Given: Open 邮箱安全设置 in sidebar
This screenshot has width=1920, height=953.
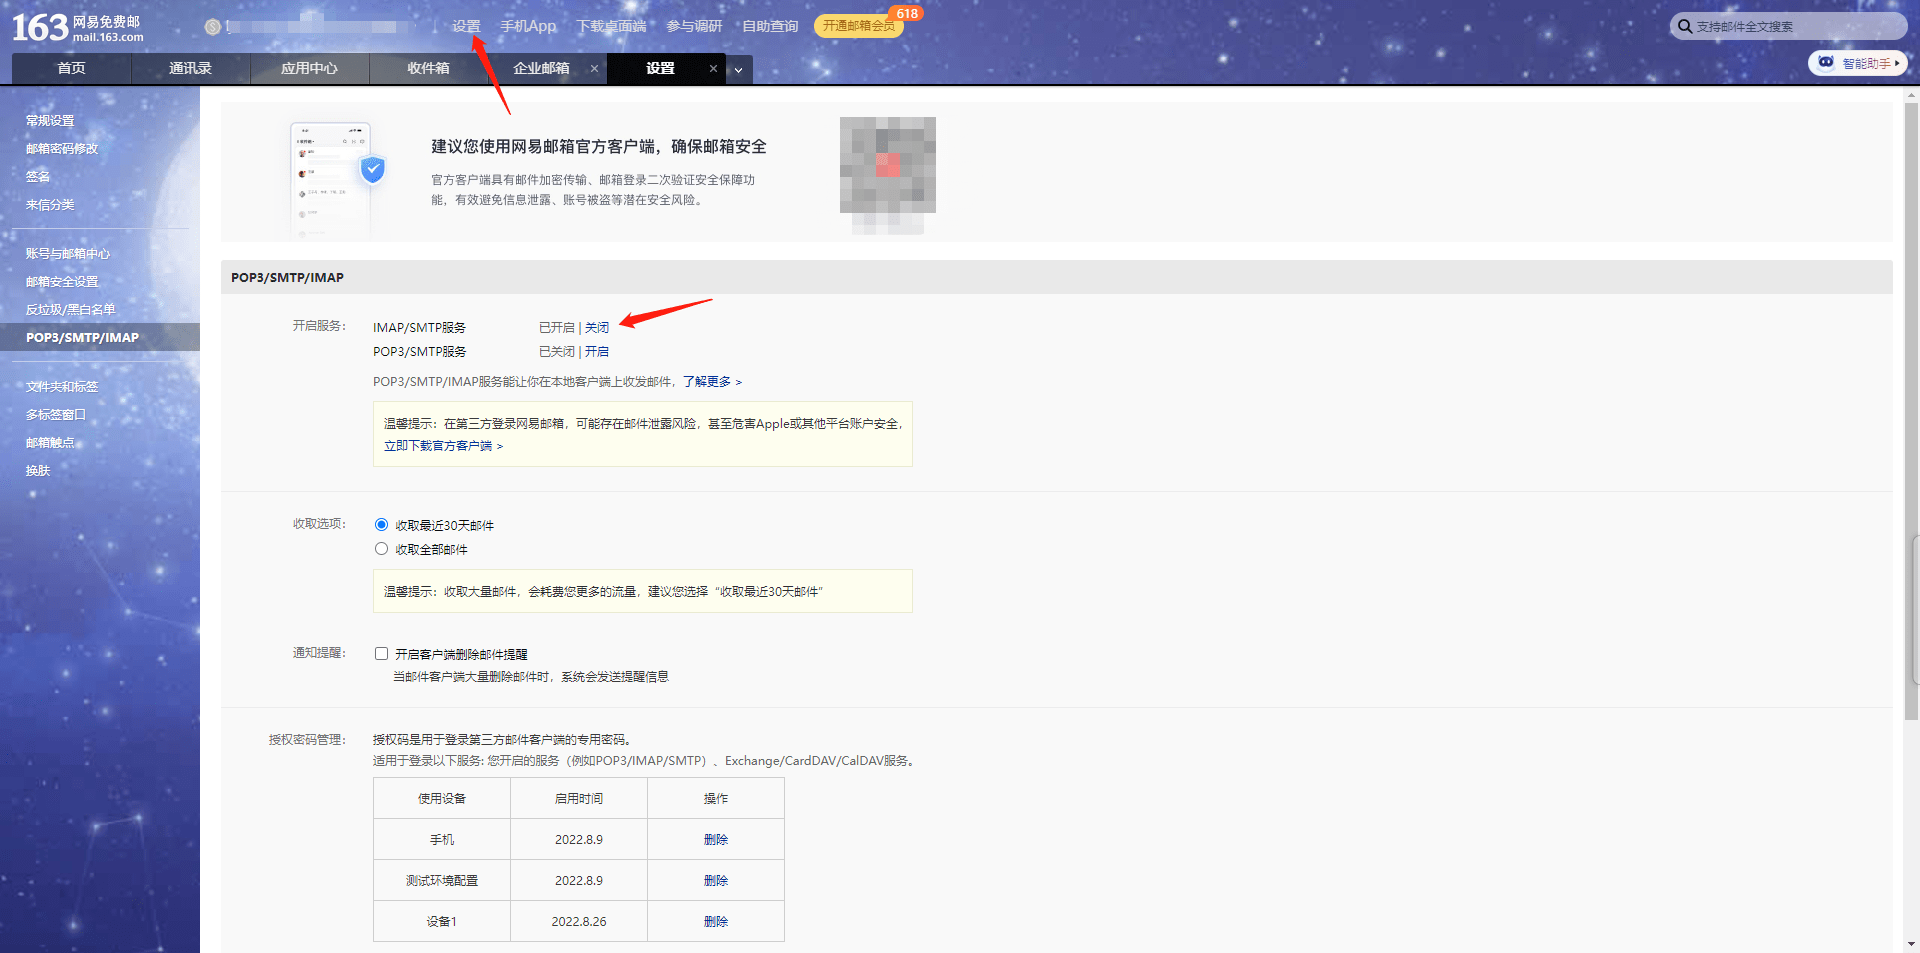Looking at the screenshot, I should coord(62,282).
